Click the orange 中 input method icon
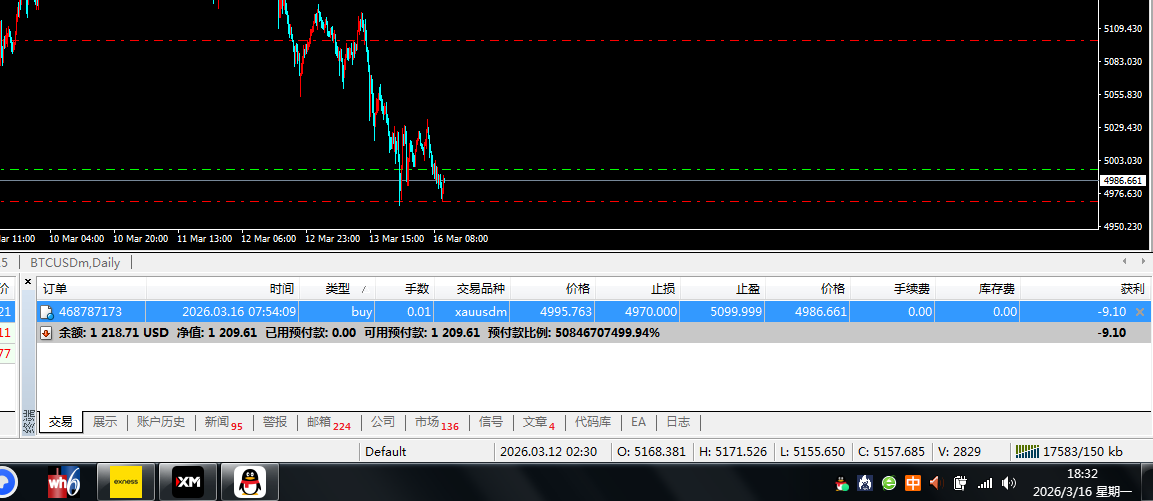The image size is (1153, 501). [x=912, y=484]
